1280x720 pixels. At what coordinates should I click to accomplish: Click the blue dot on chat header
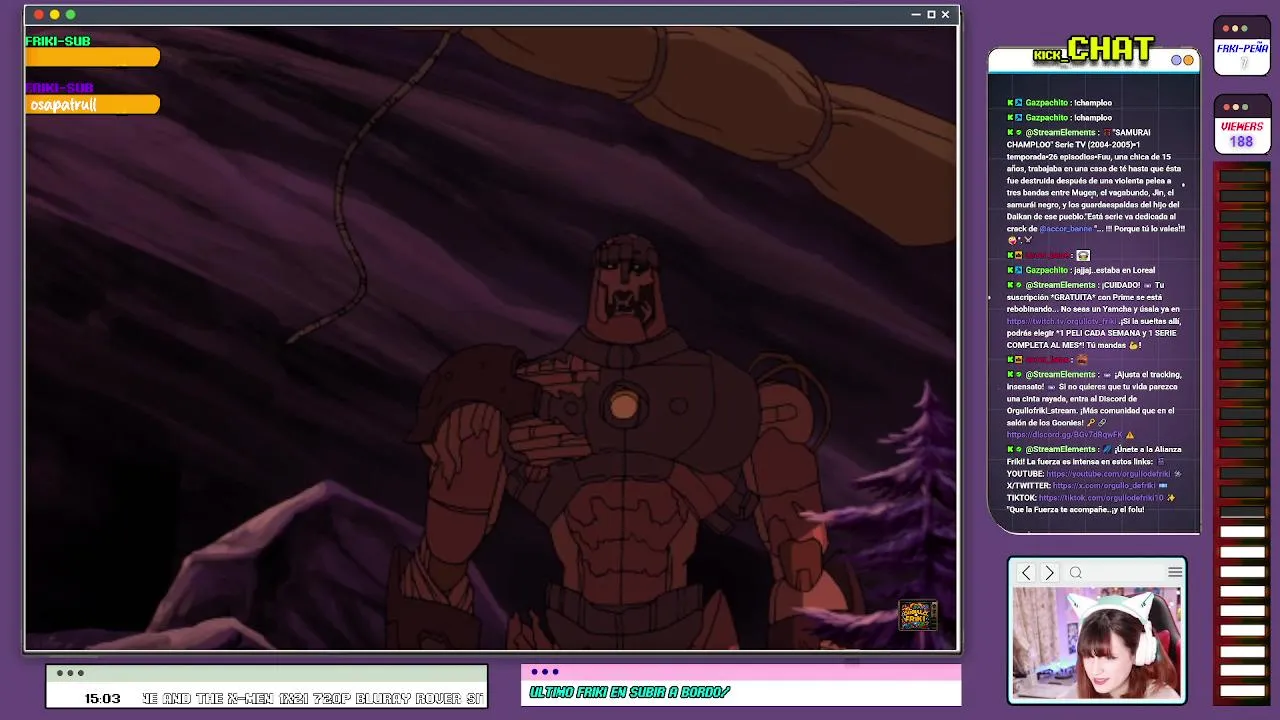click(1177, 60)
